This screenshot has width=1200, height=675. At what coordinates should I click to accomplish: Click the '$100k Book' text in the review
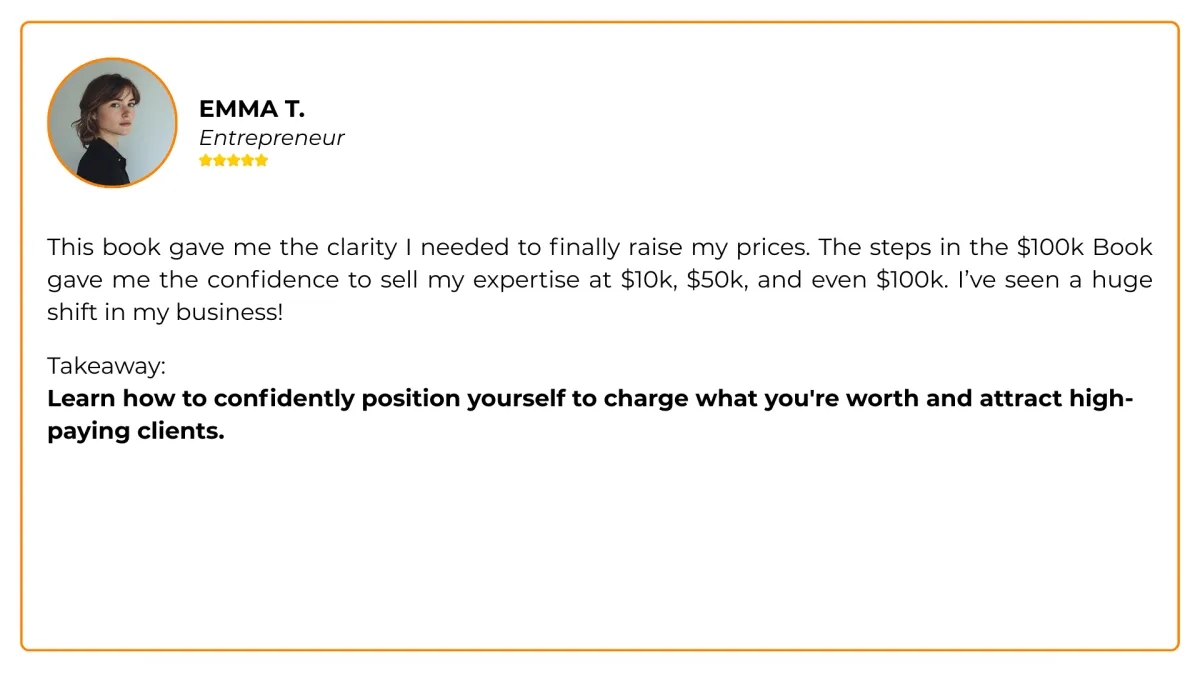[1084, 247]
